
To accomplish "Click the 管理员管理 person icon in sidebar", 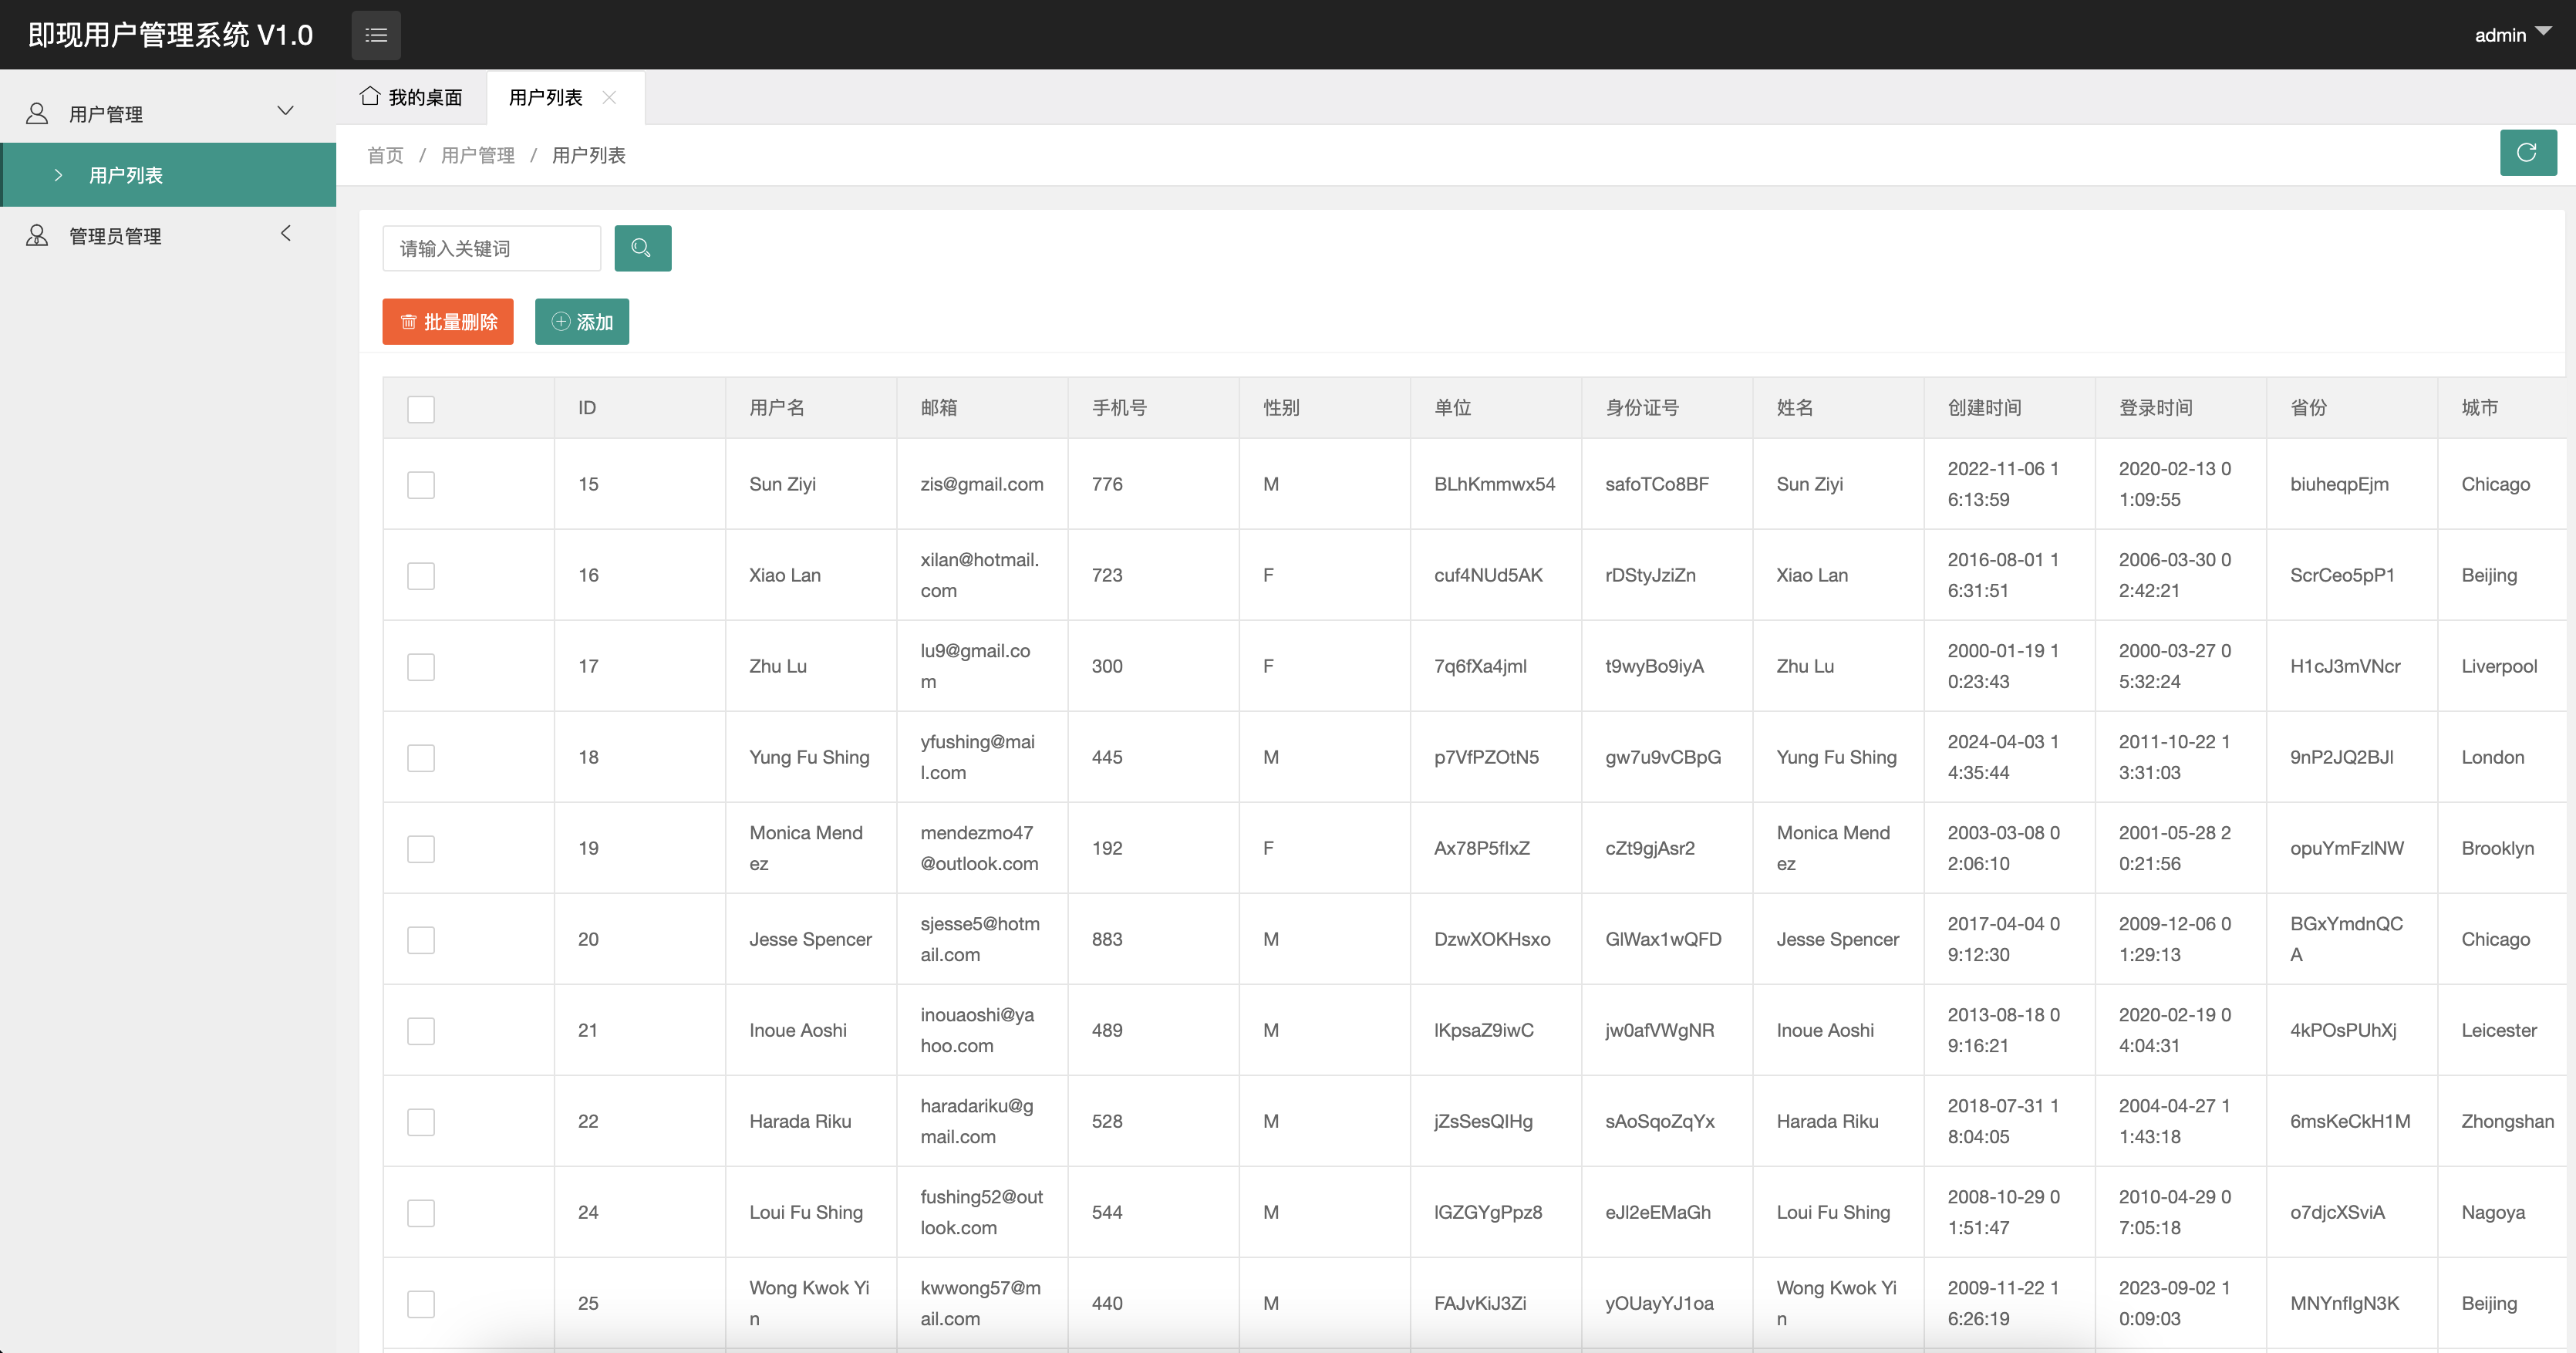I will (x=37, y=235).
